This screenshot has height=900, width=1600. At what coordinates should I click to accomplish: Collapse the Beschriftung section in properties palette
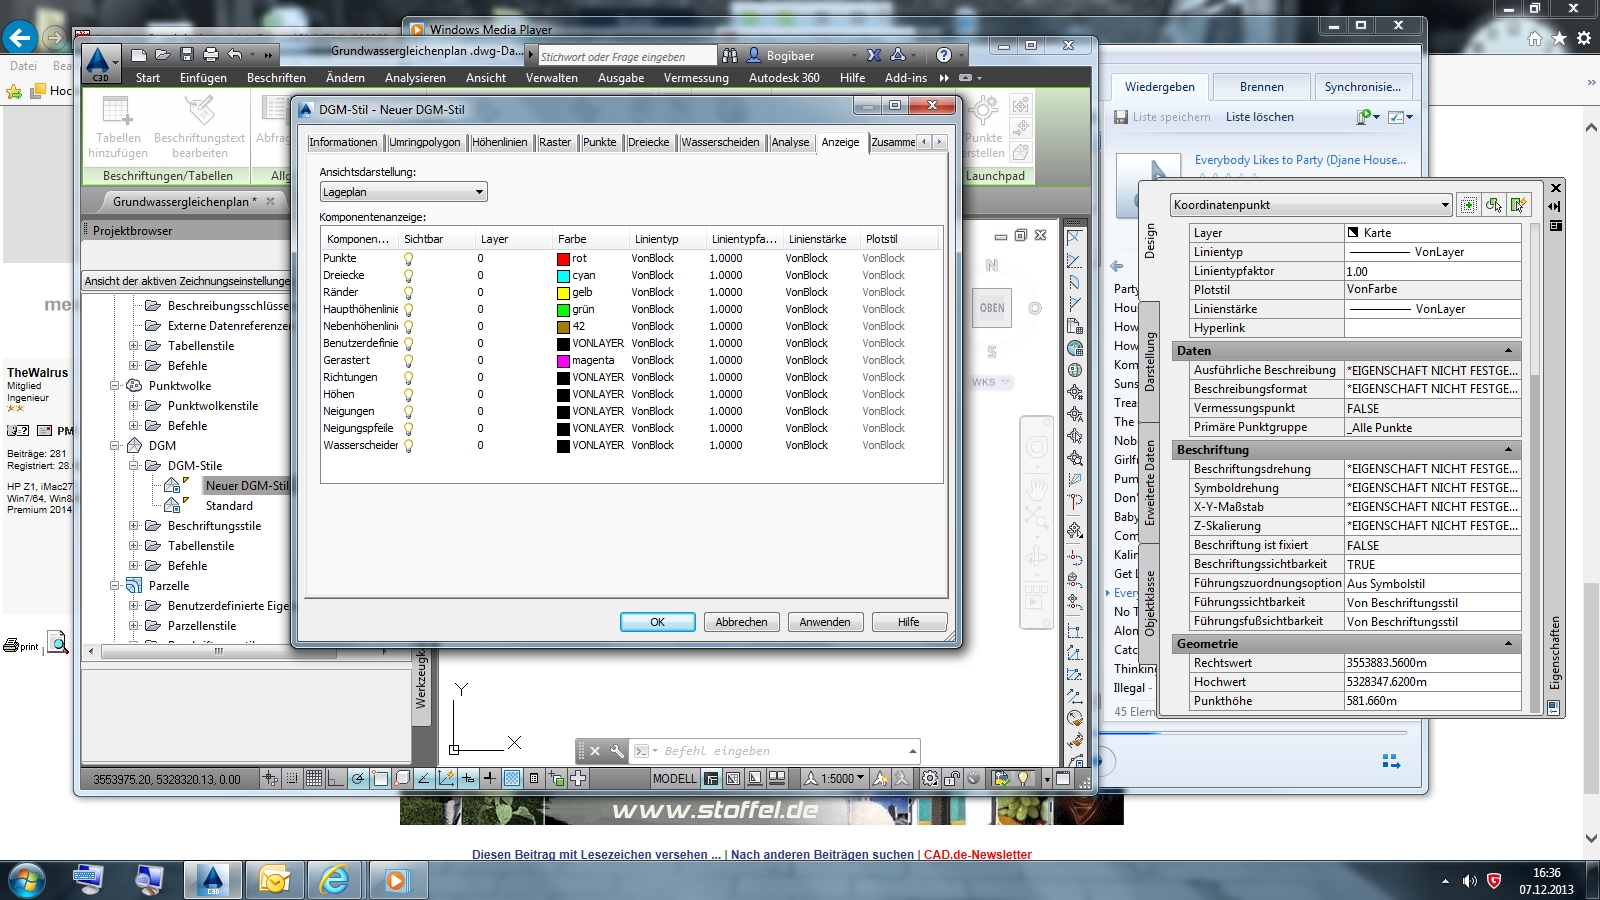1508,450
